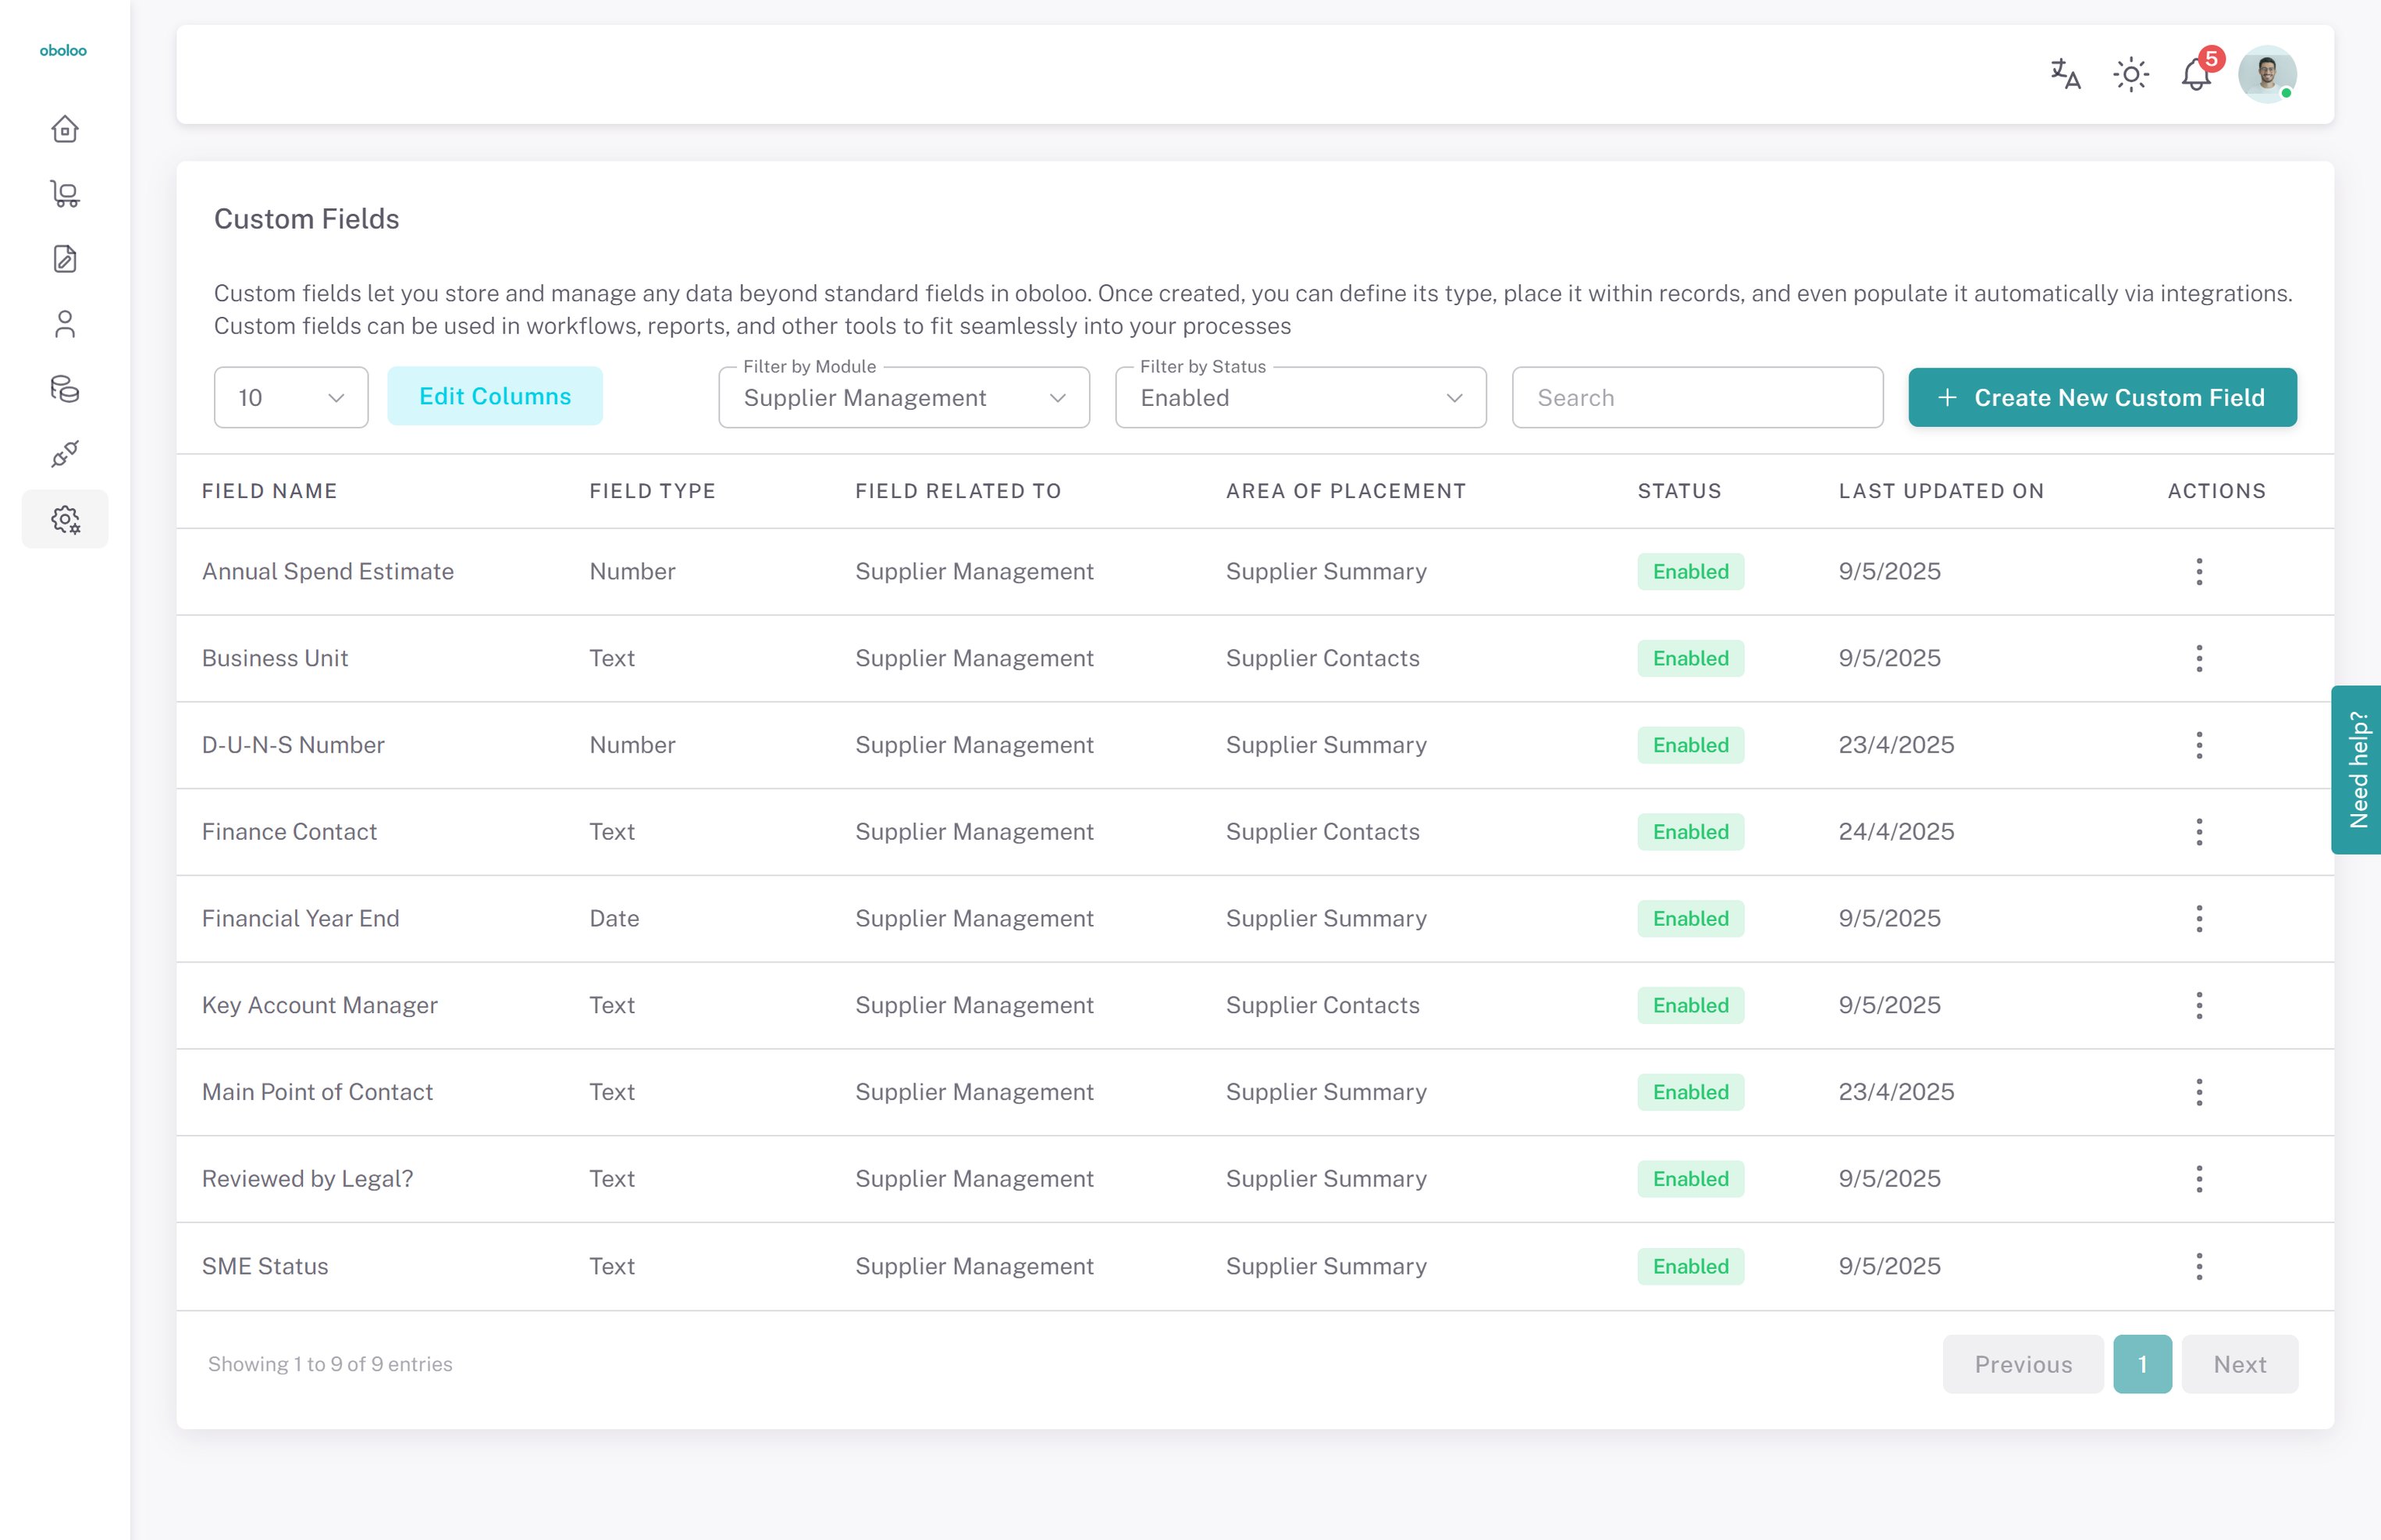Click the Finance Contact field name

point(289,832)
